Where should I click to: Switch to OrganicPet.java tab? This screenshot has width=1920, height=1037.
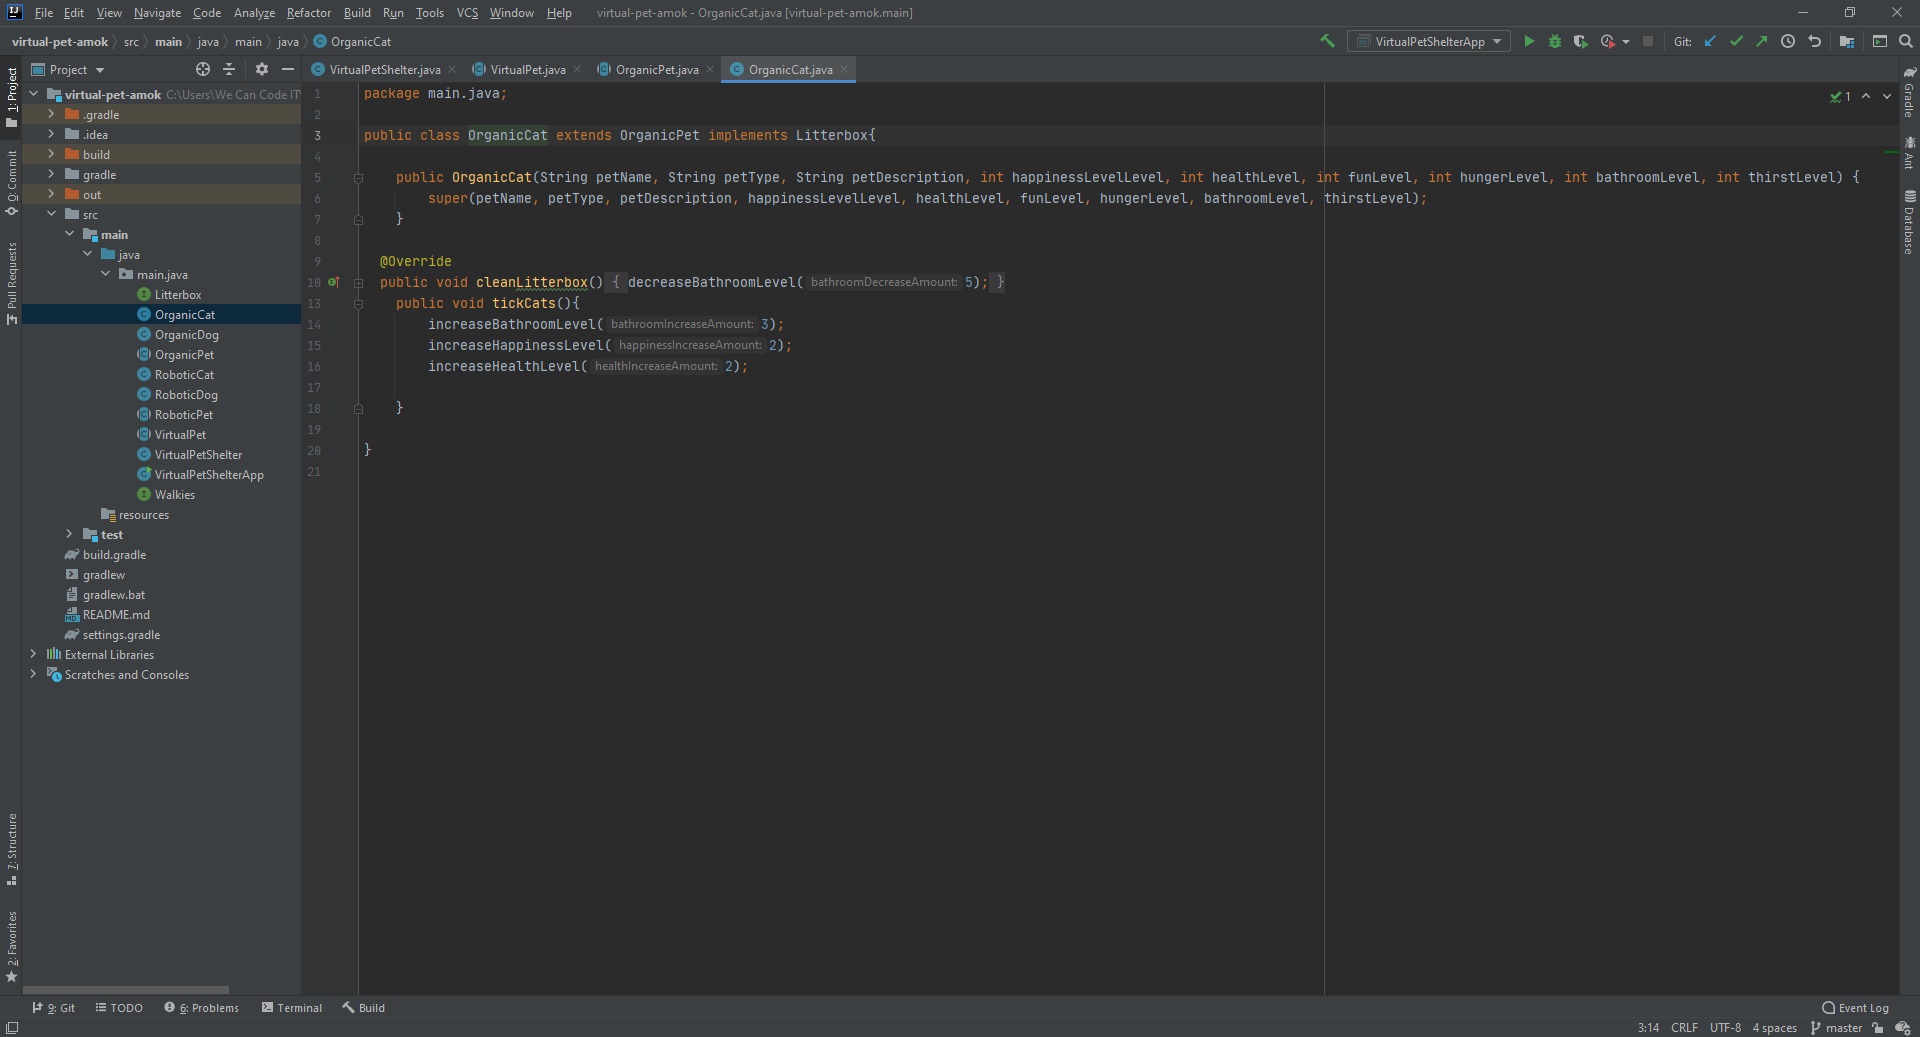pyautogui.click(x=656, y=69)
